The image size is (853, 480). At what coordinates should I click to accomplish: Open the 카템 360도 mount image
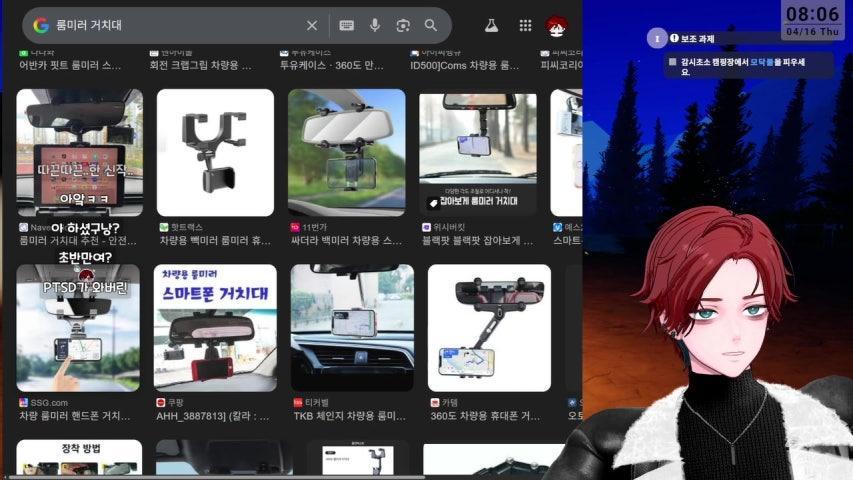click(490, 328)
